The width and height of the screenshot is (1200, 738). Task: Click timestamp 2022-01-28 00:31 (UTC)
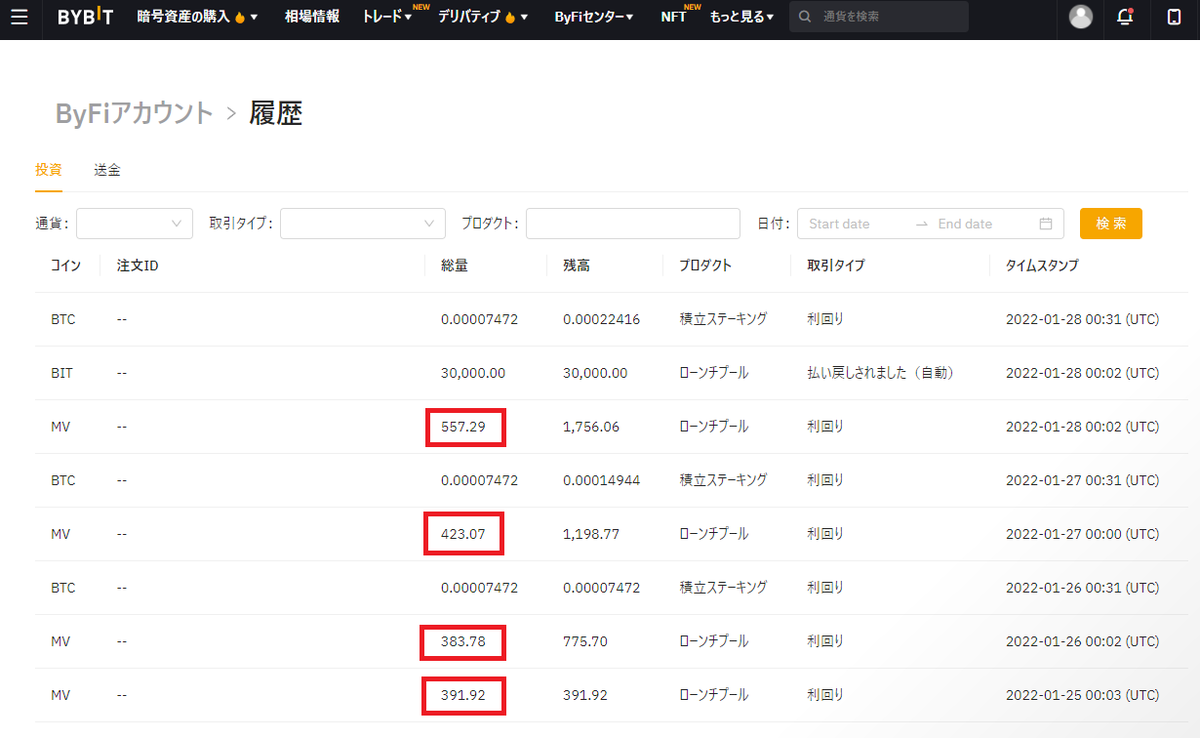click(1082, 320)
